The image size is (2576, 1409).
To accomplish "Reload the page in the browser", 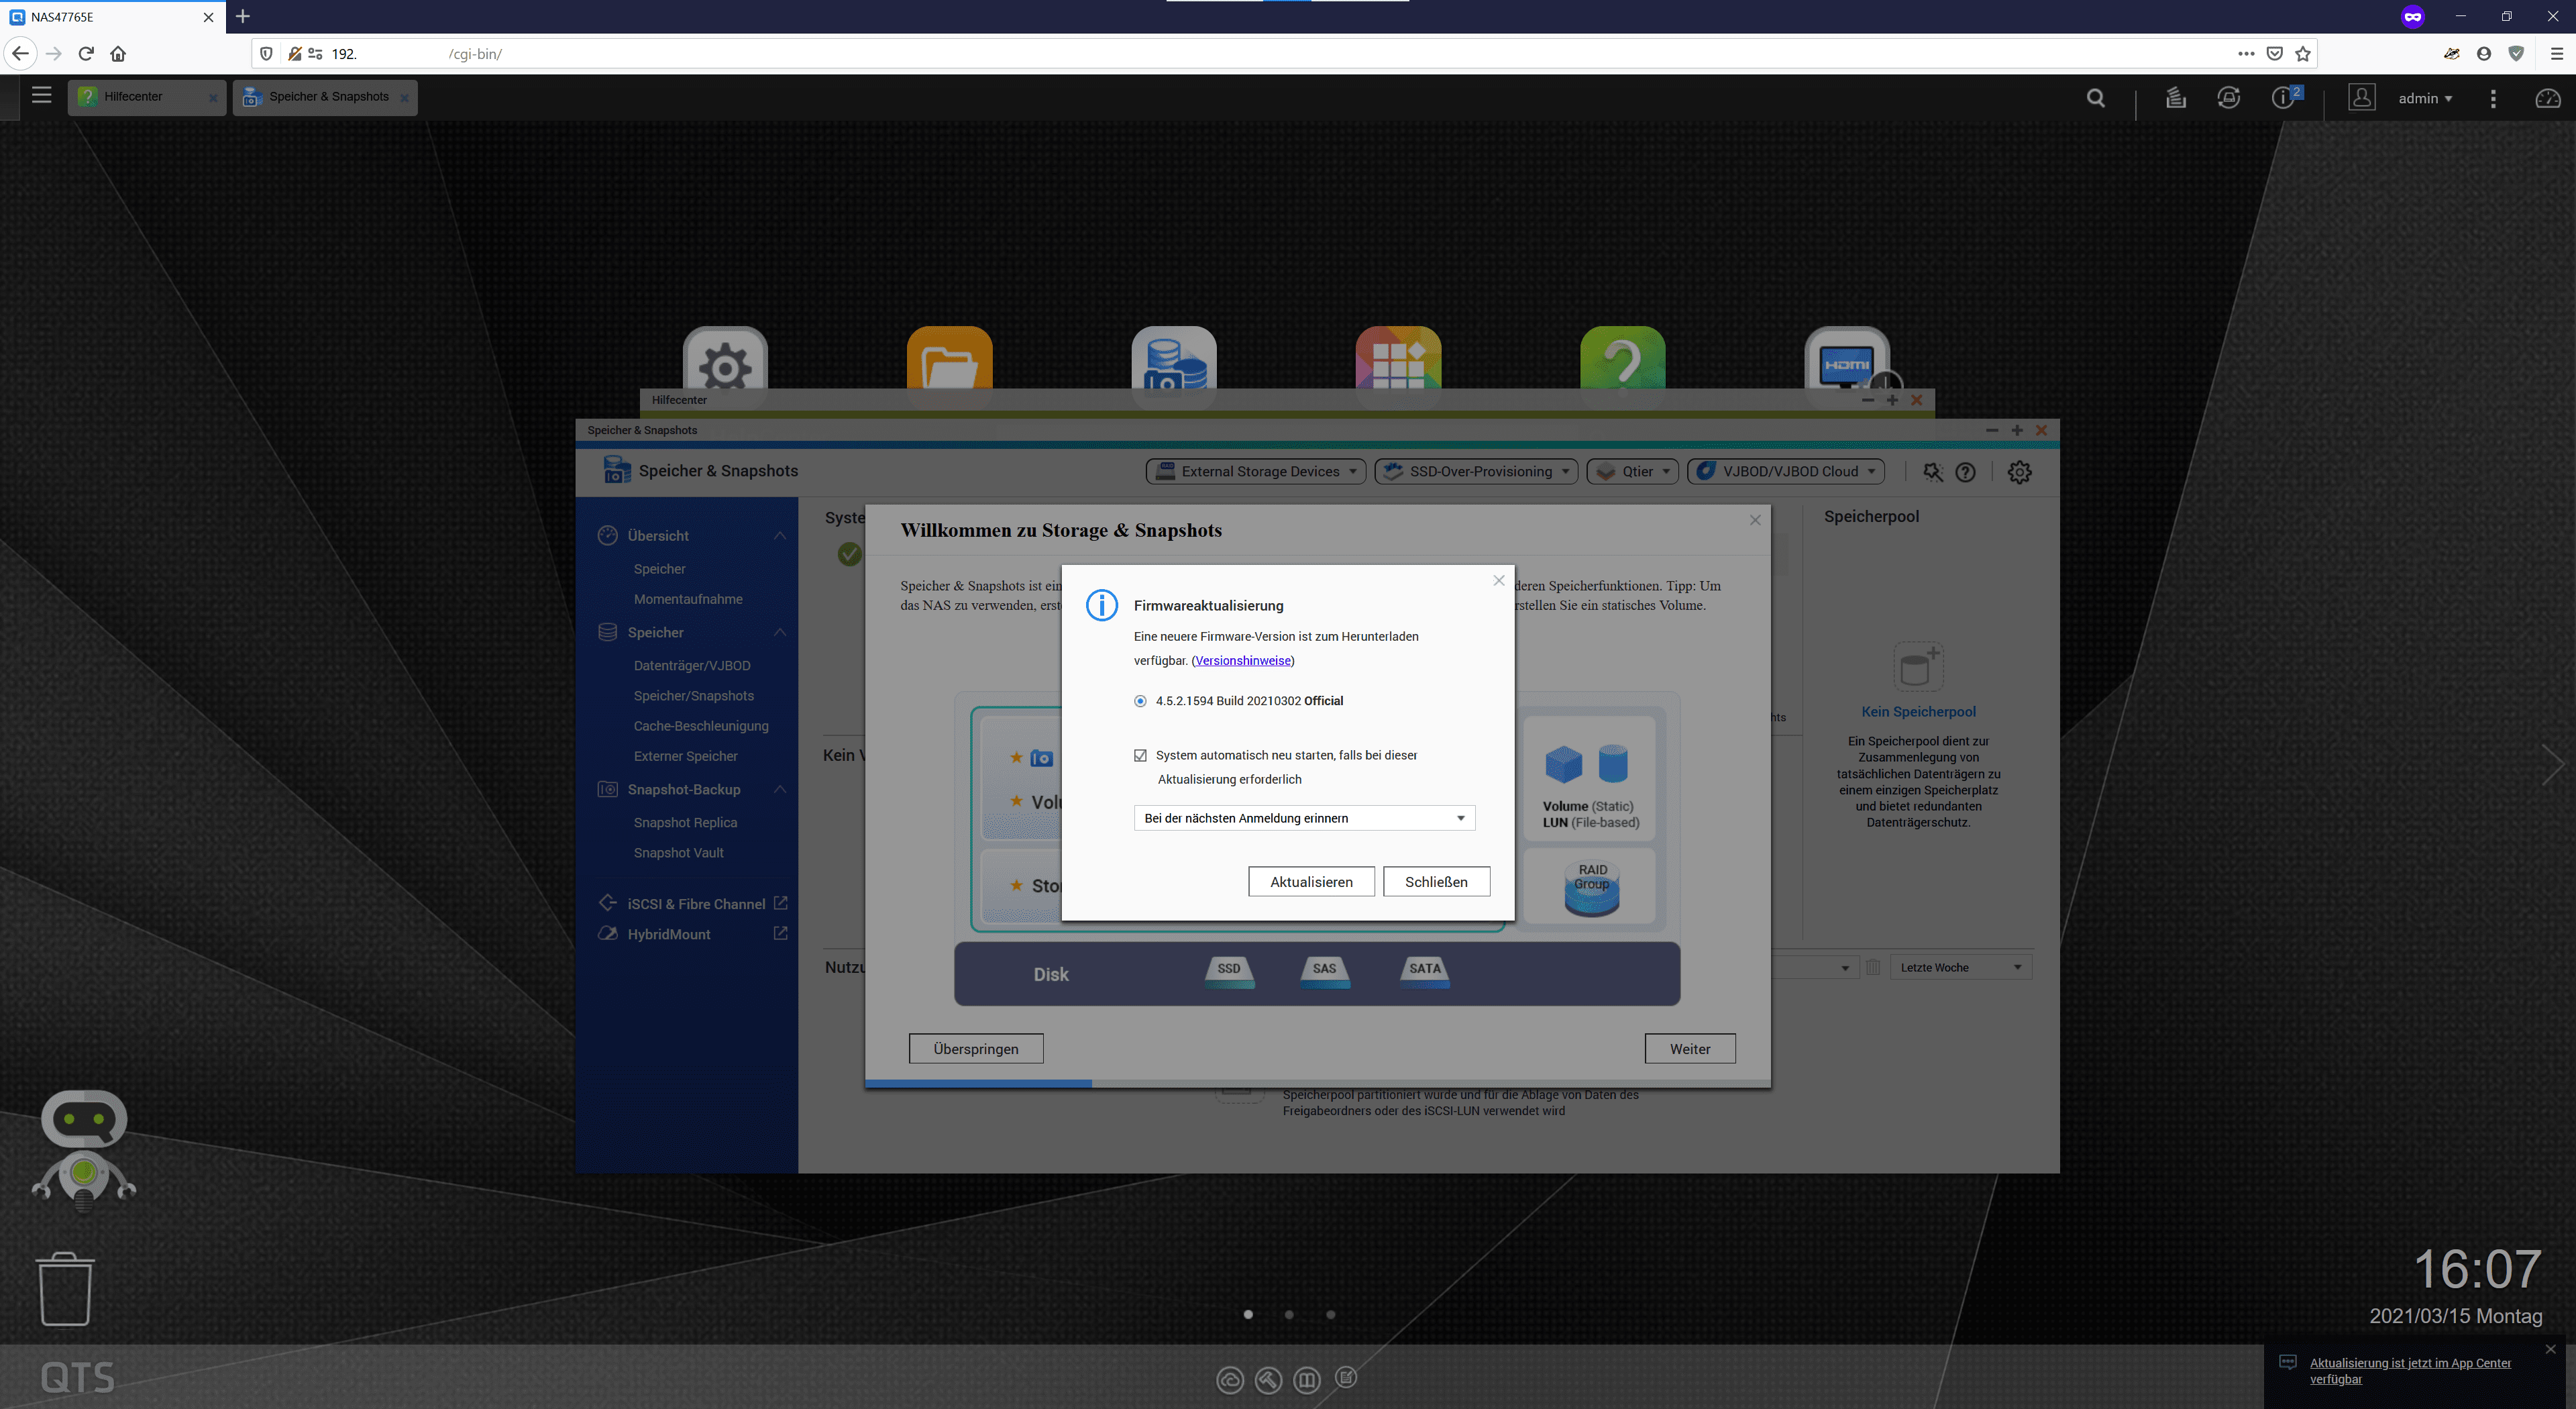I will pyautogui.click(x=86, y=54).
